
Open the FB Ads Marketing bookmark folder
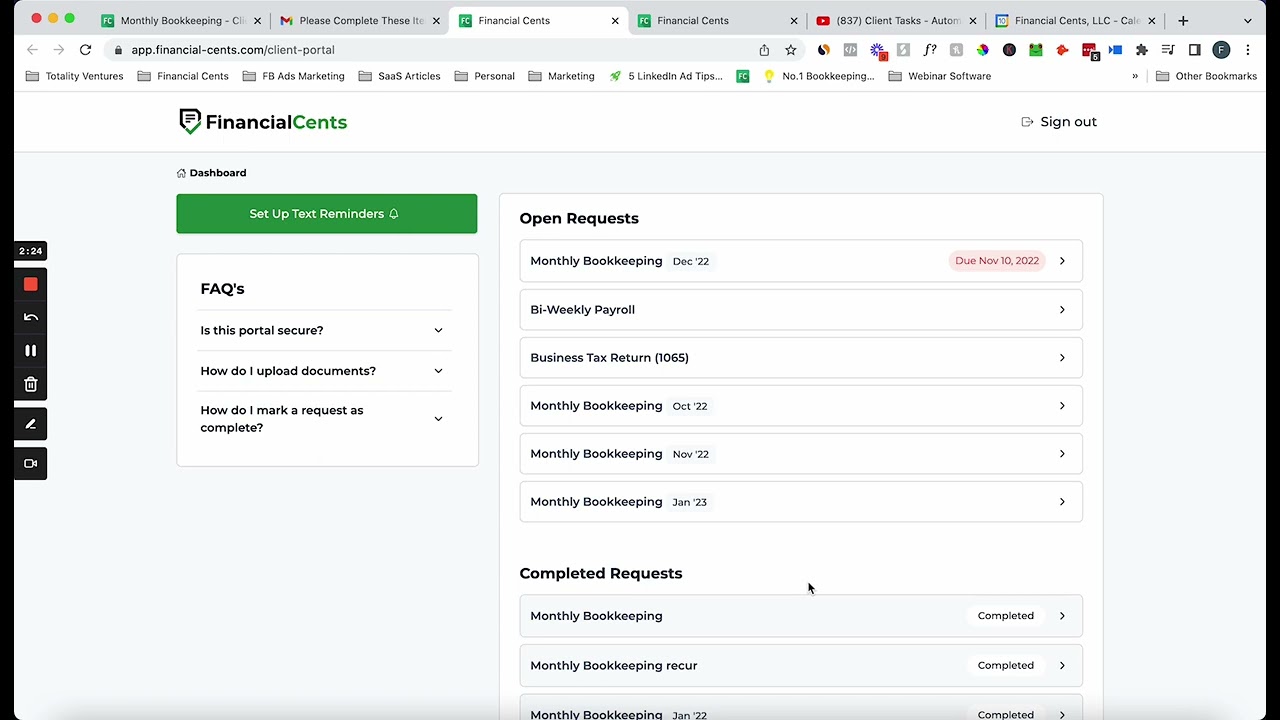point(293,76)
